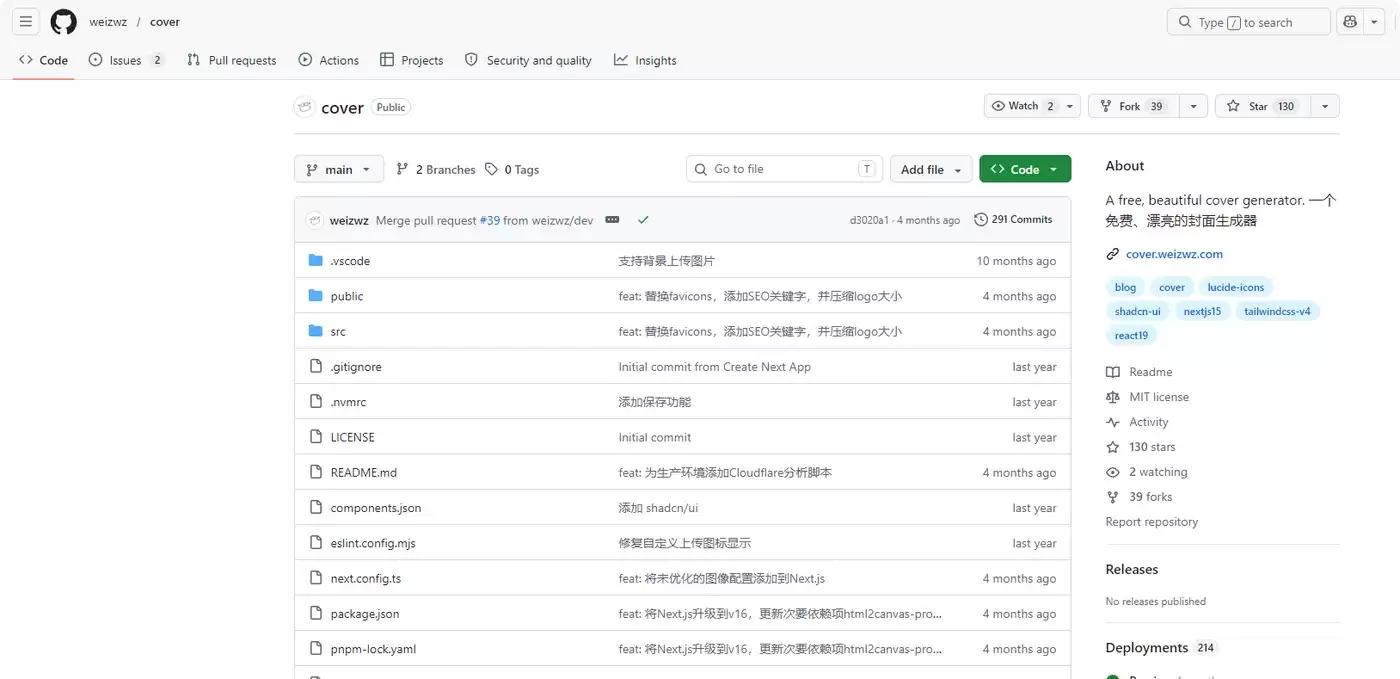Image resolution: width=1400 pixels, height=679 pixels.
Task: Expand the commit message ellipsis button
Action: tap(612, 220)
